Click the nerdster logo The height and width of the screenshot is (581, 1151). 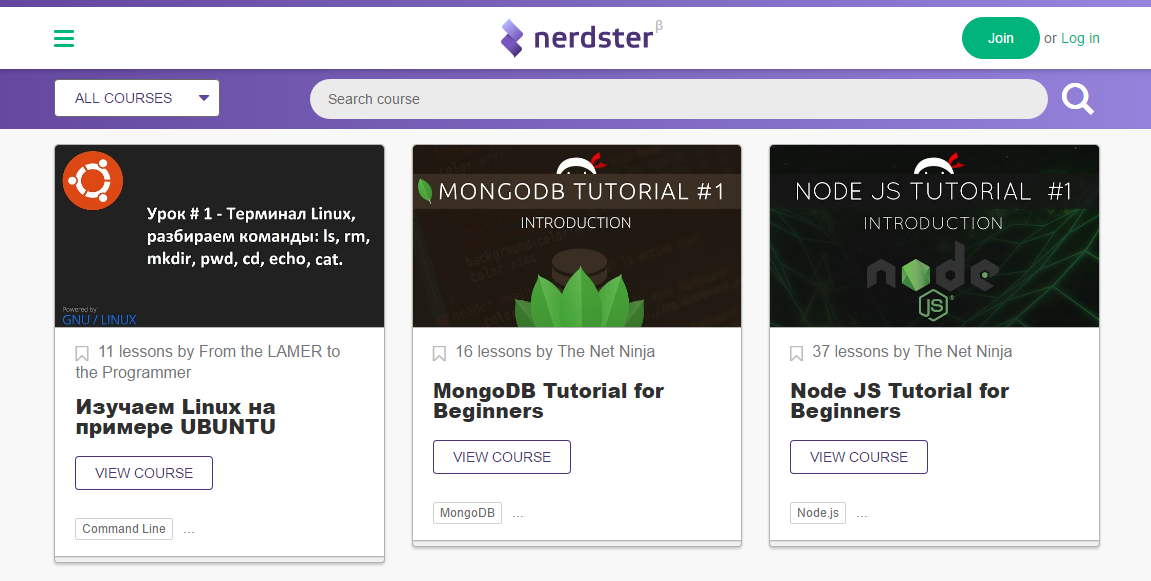[580, 37]
